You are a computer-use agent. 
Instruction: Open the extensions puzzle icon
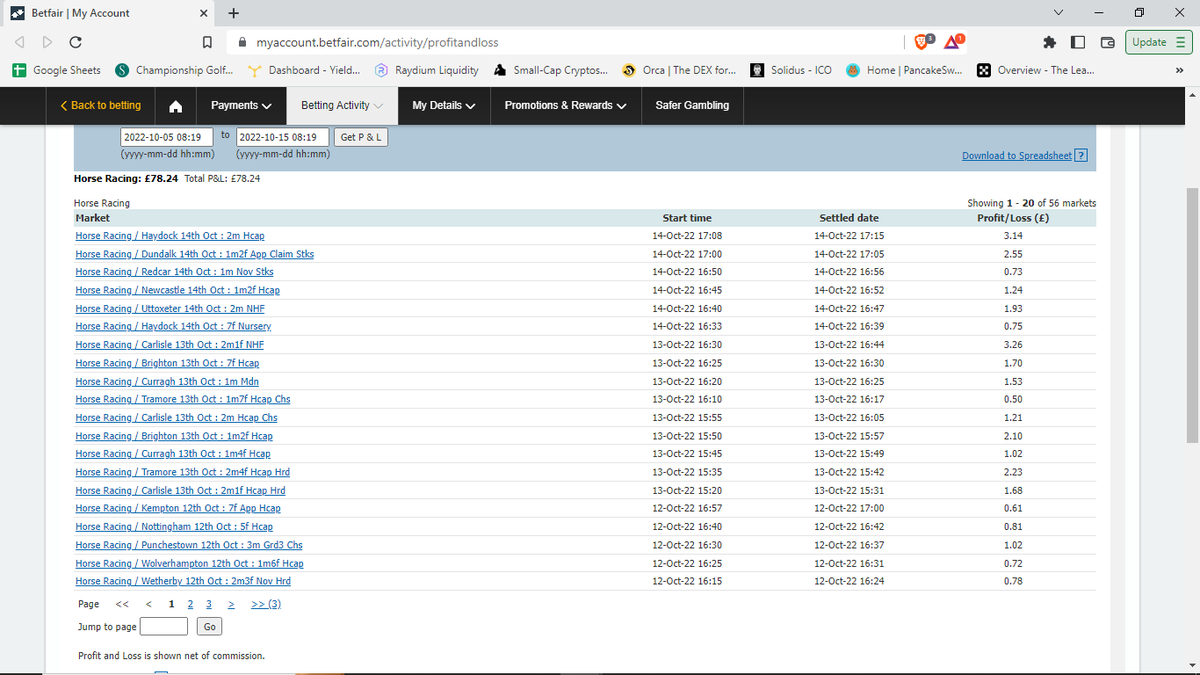(1049, 42)
